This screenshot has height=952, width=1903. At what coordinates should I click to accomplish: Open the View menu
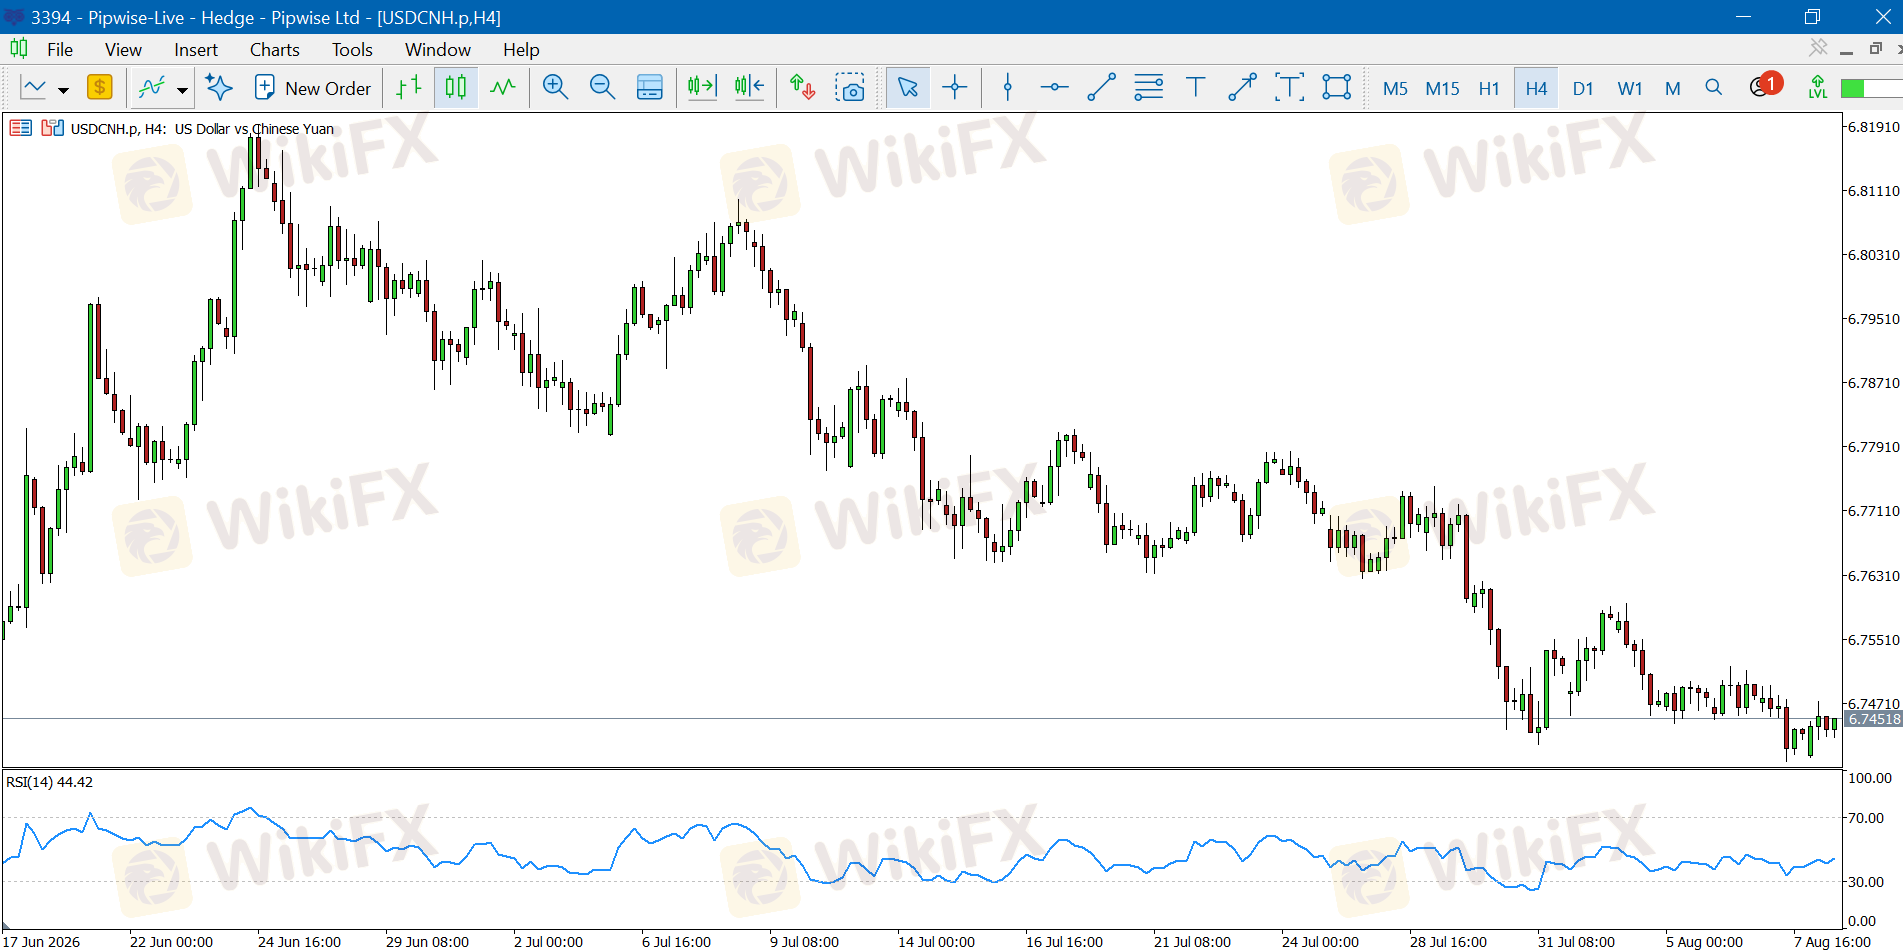pyautogui.click(x=123, y=50)
